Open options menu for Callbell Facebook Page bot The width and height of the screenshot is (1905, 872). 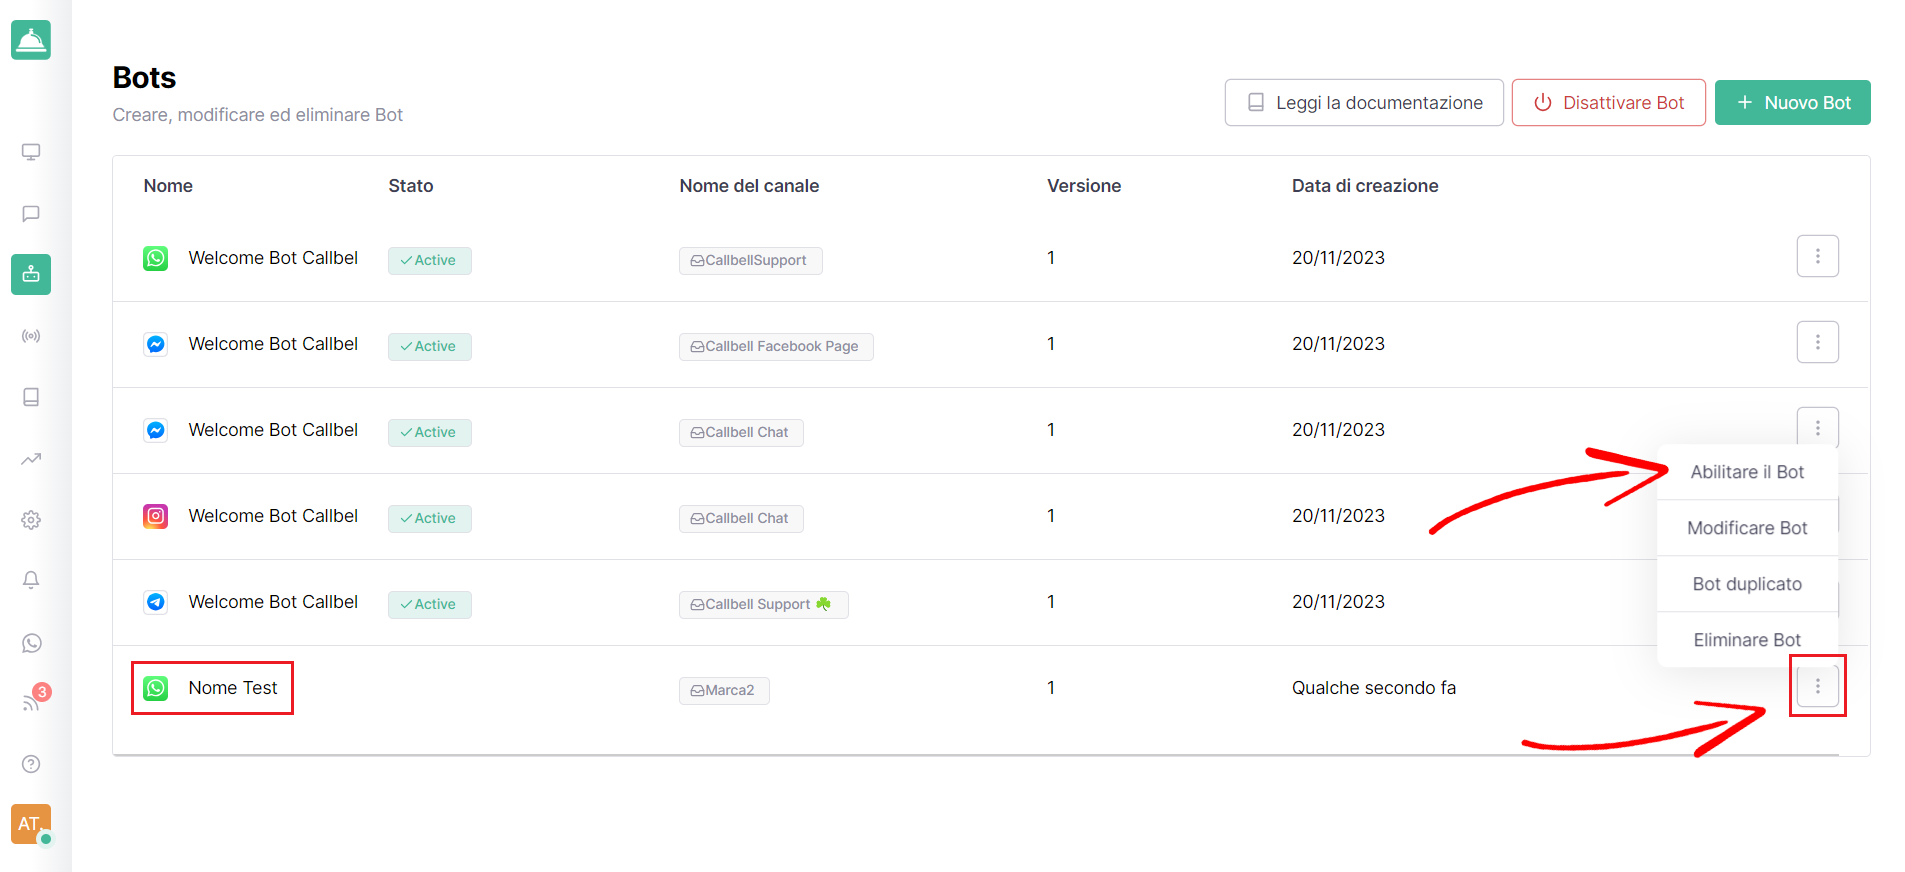[x=1817, y=343]
